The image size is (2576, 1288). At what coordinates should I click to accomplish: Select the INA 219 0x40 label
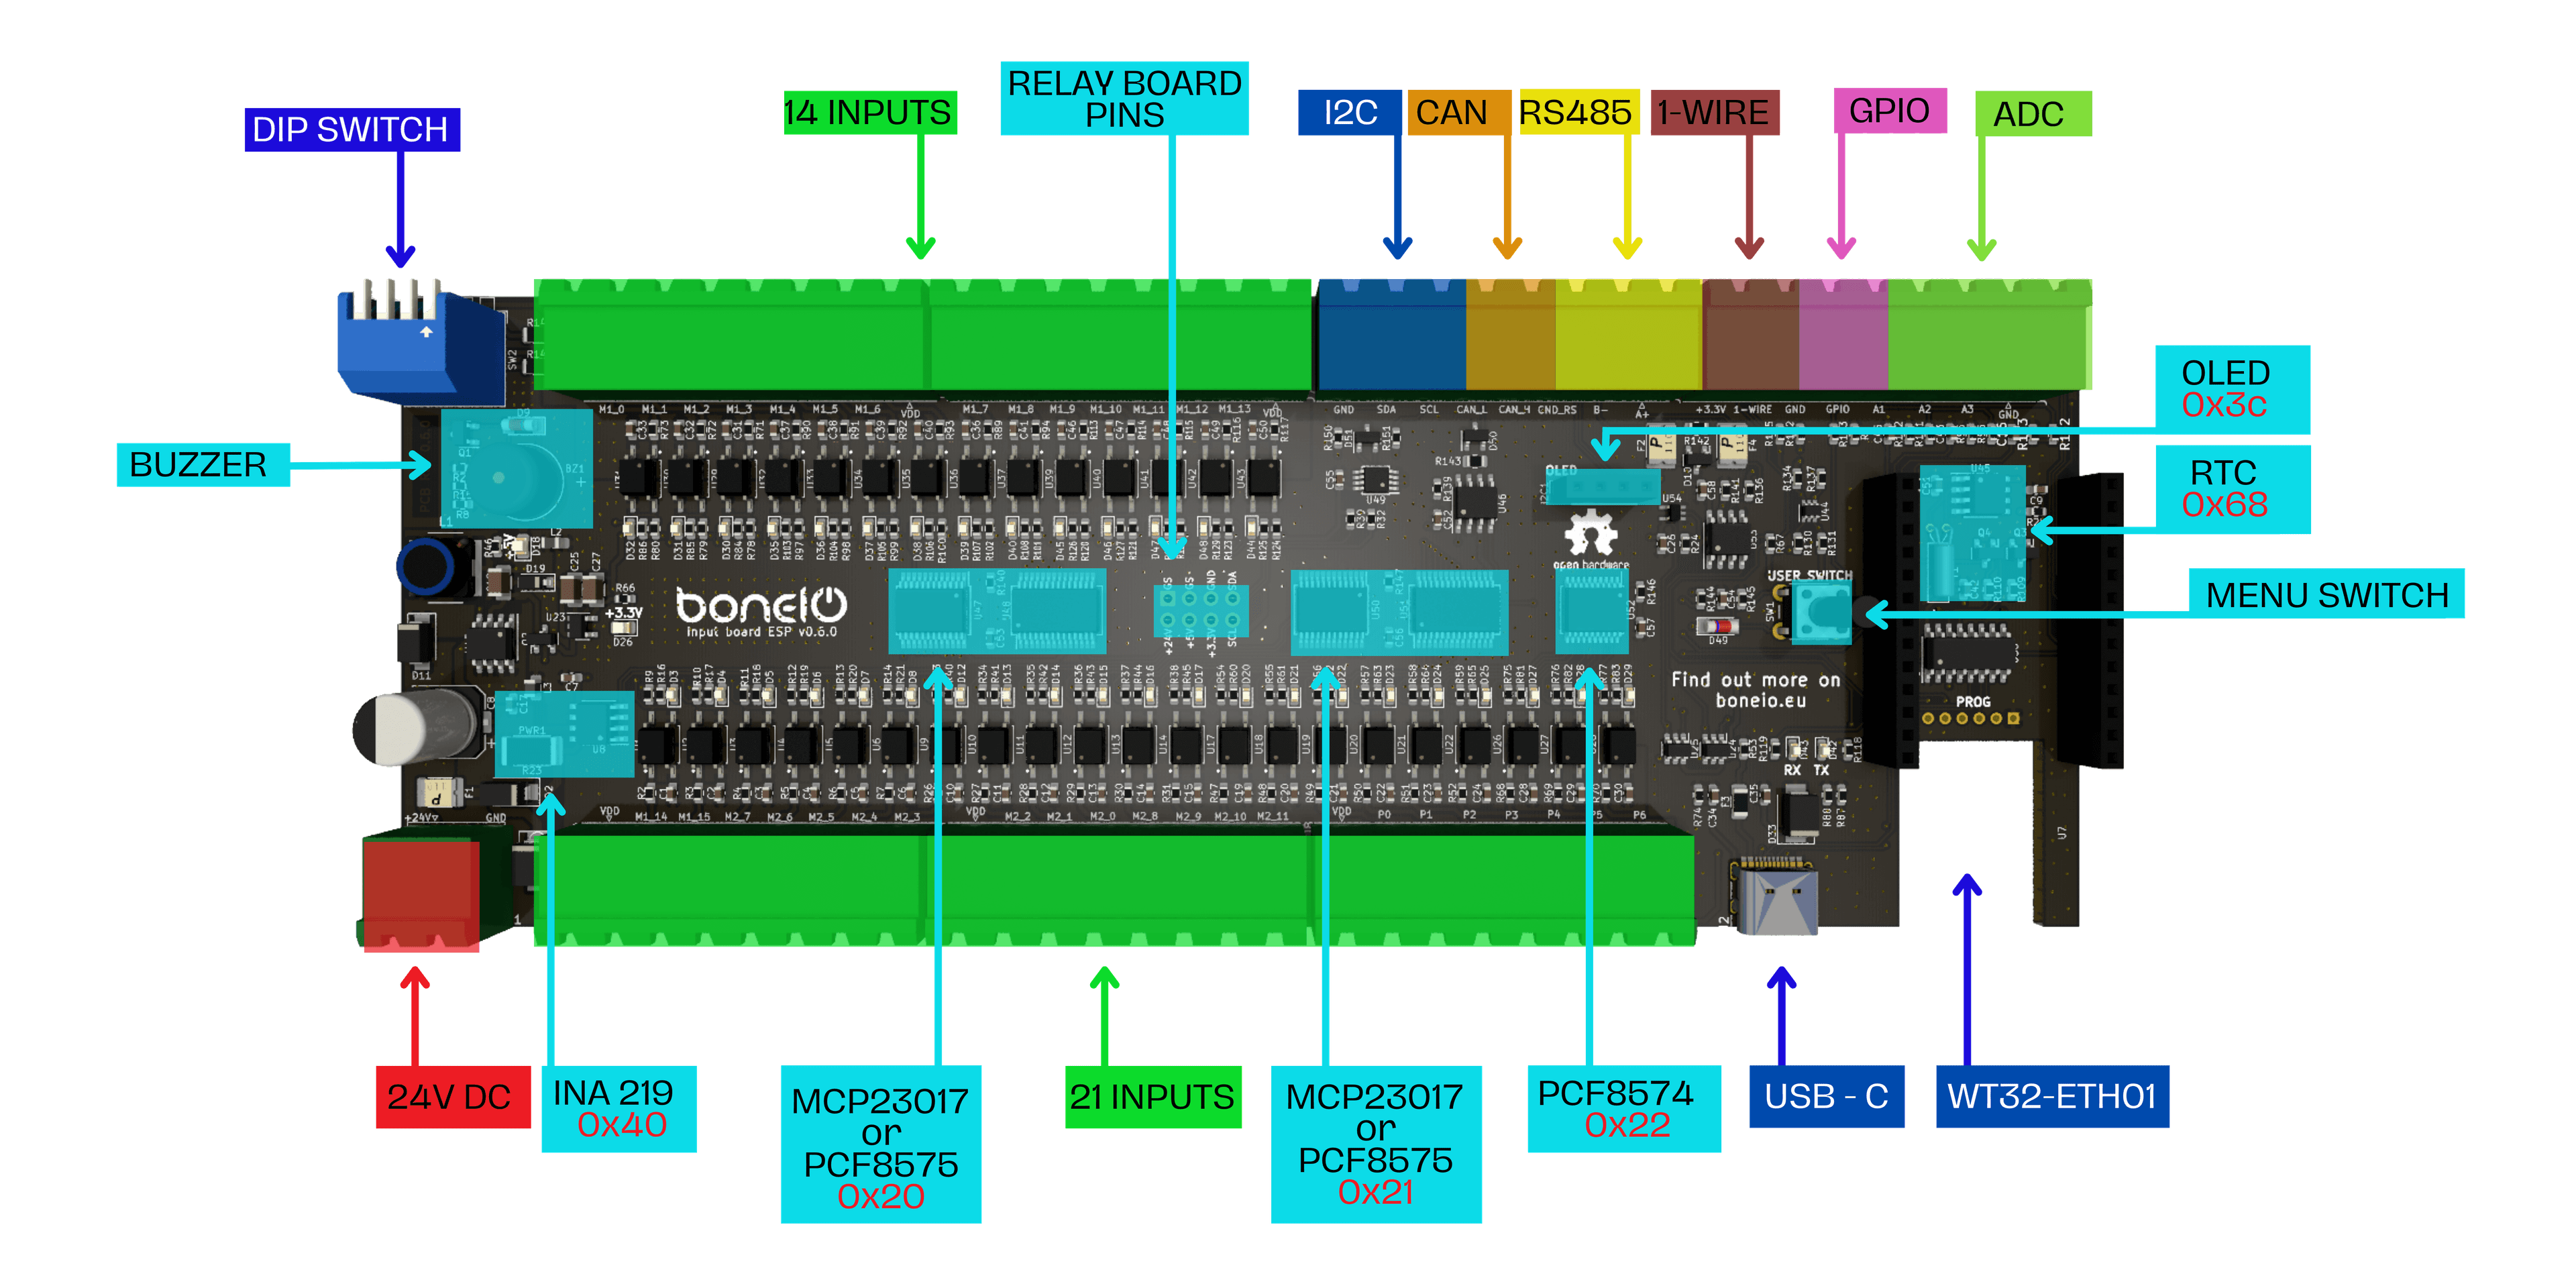point(619,1109)
